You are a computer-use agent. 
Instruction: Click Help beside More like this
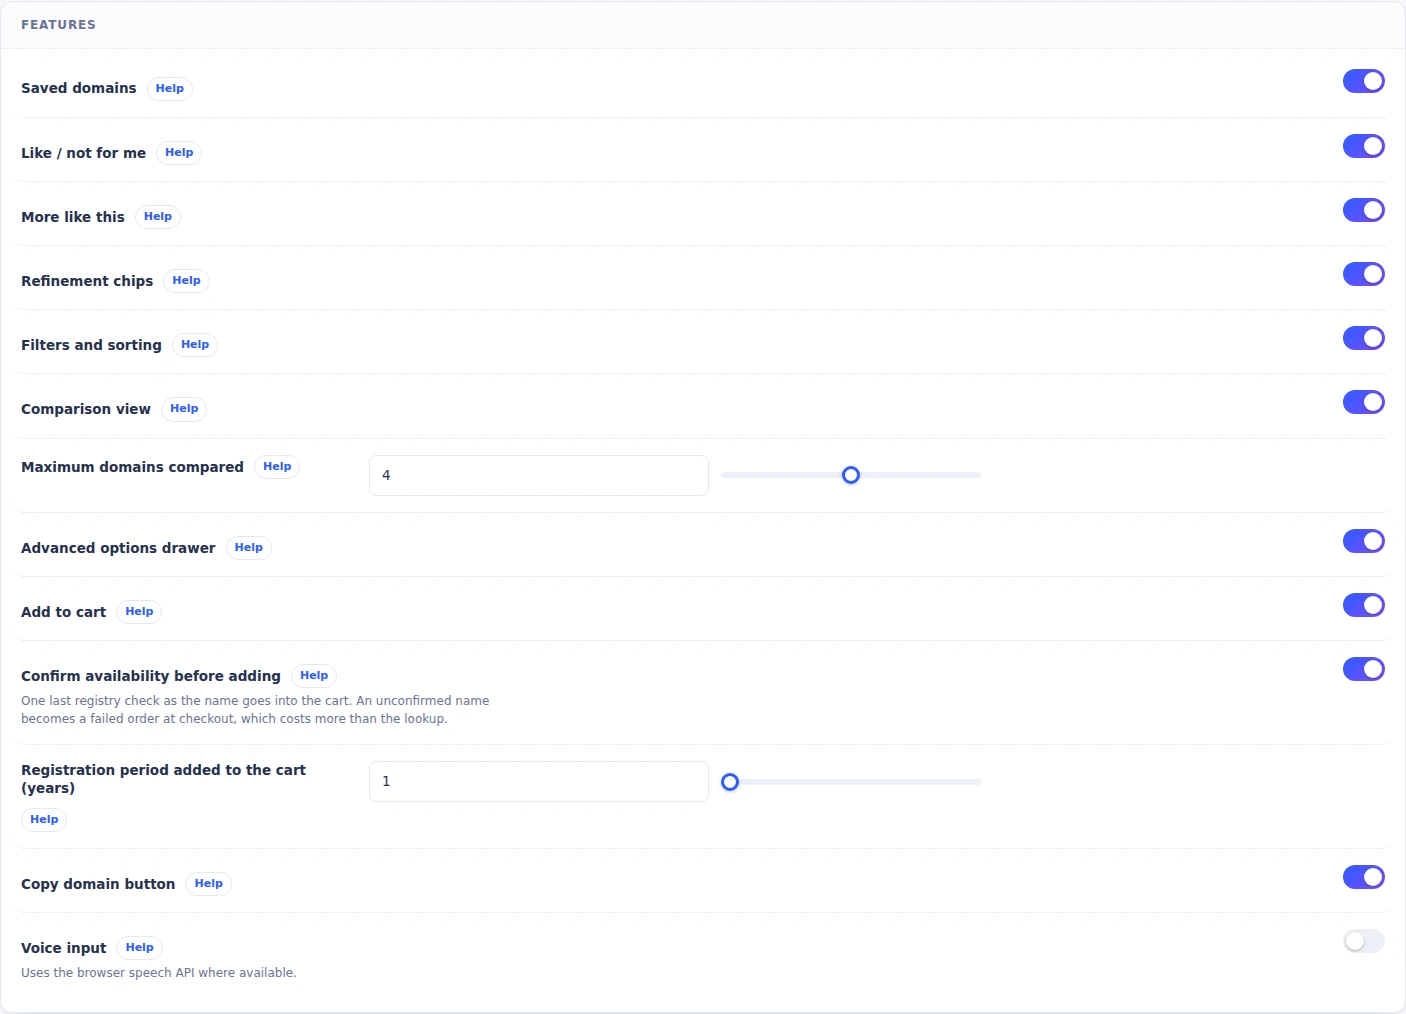[x=158, y=216]
